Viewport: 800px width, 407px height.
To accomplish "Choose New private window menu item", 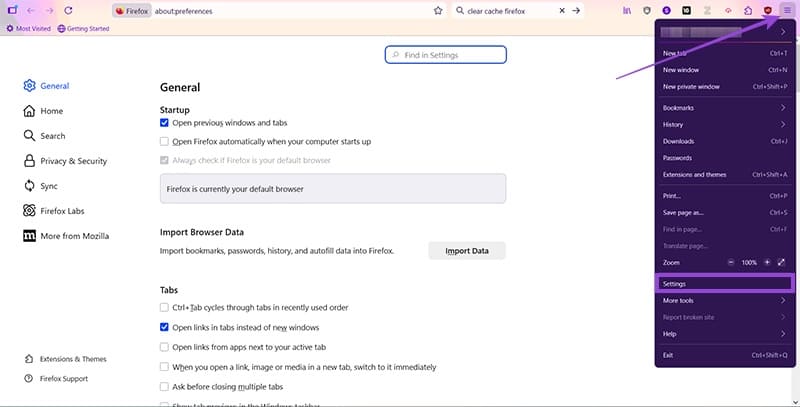I will (720, 86).
